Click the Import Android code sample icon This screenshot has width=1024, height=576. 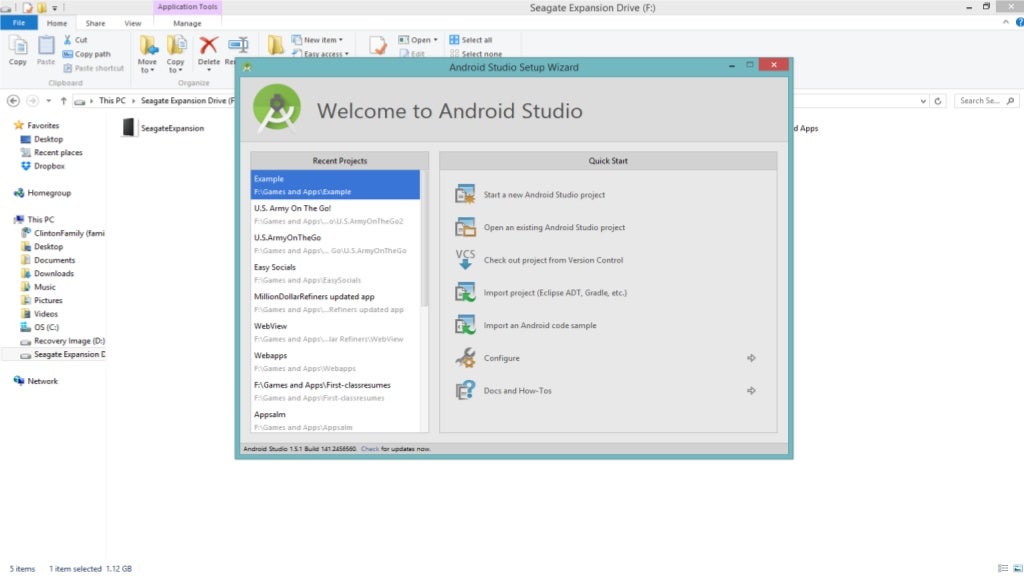click(465, 325)
